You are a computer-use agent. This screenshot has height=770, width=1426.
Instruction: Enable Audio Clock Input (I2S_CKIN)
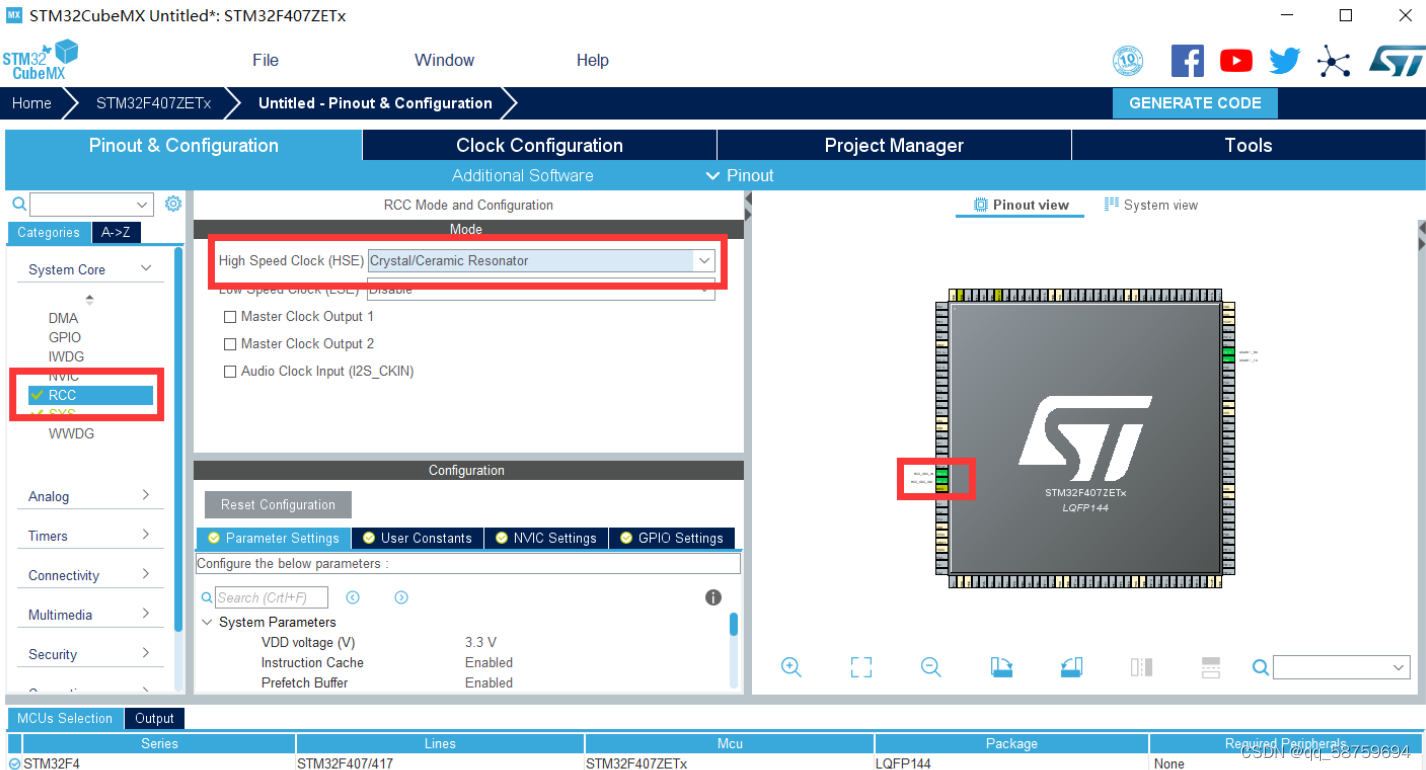230,371
